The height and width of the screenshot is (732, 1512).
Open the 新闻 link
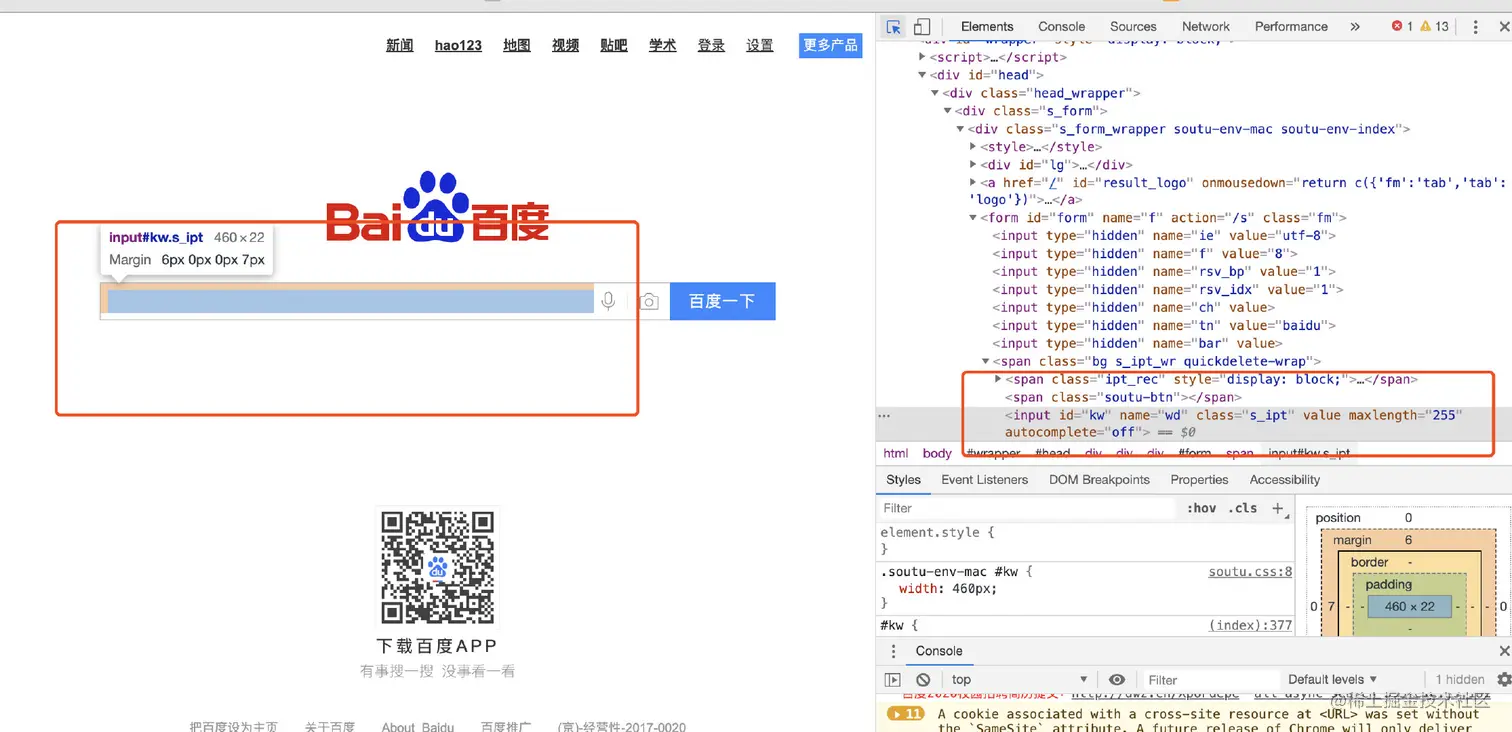pos(400,45)
